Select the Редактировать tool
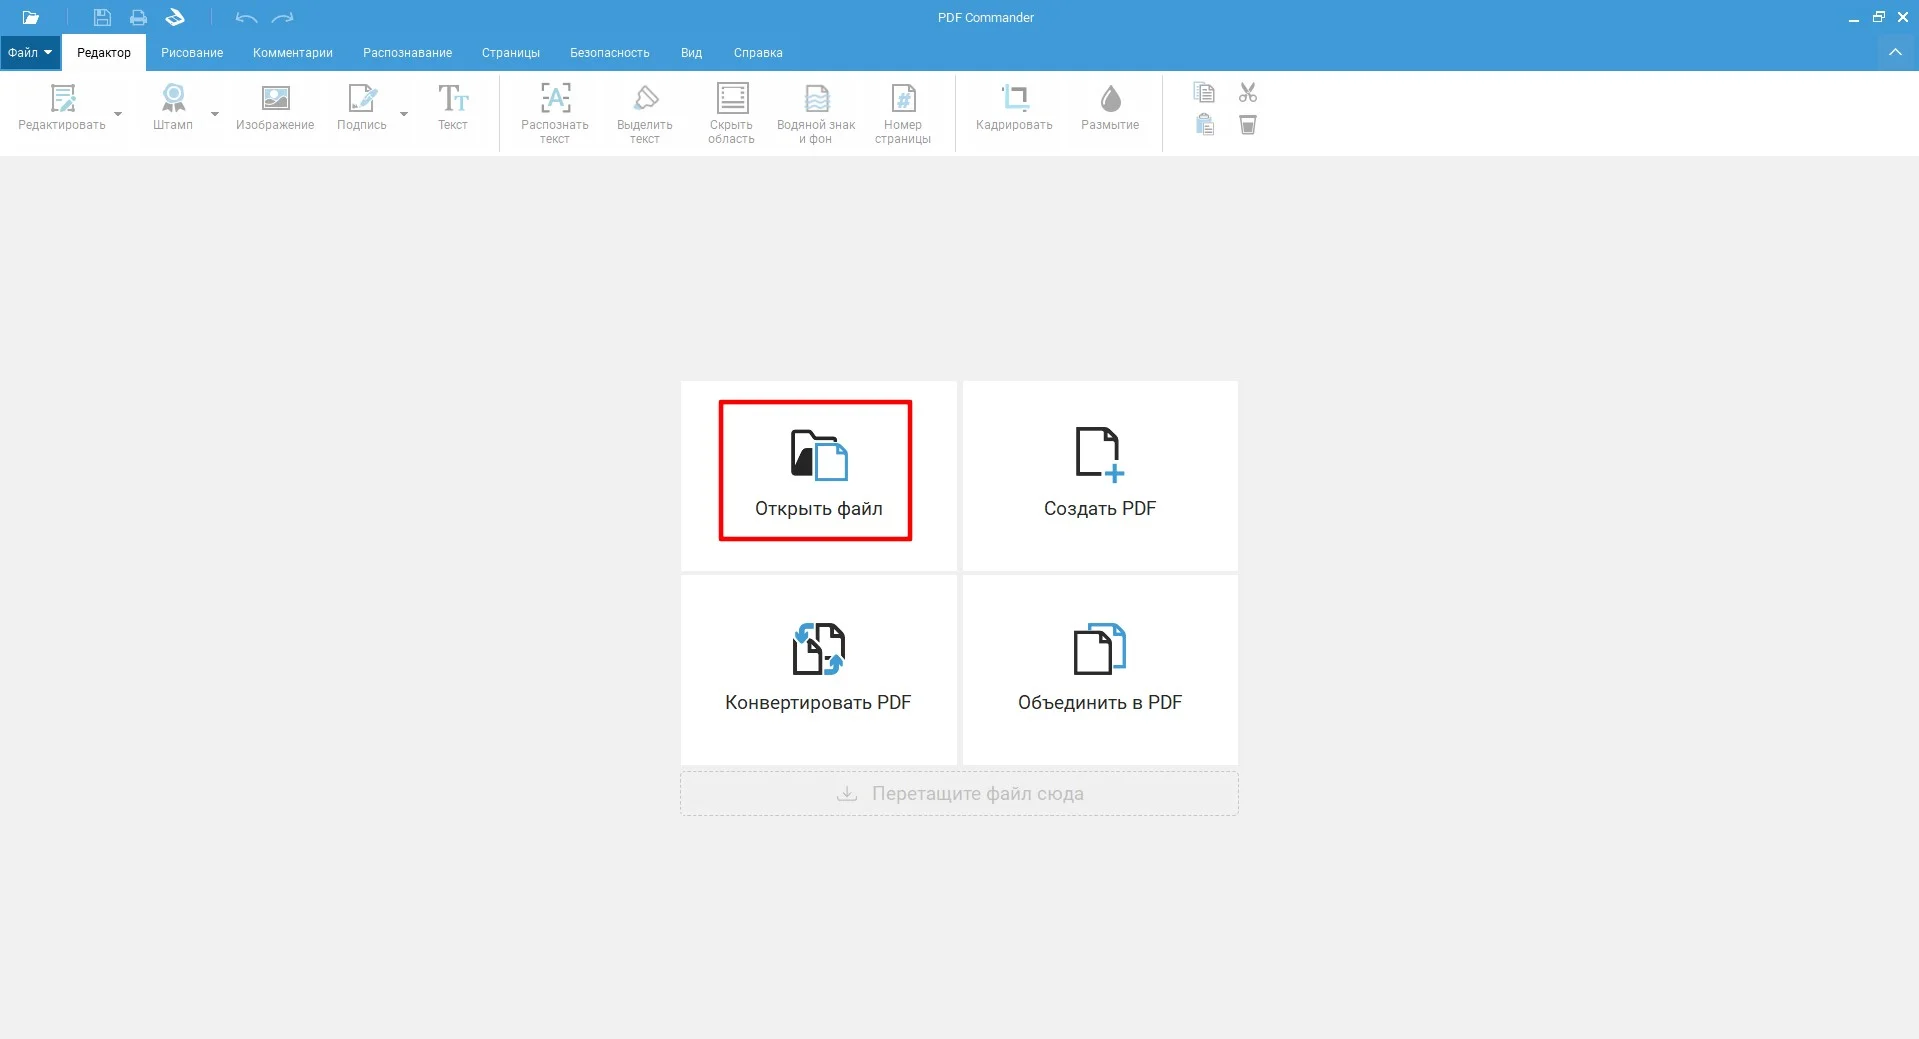 coord(62,108)
